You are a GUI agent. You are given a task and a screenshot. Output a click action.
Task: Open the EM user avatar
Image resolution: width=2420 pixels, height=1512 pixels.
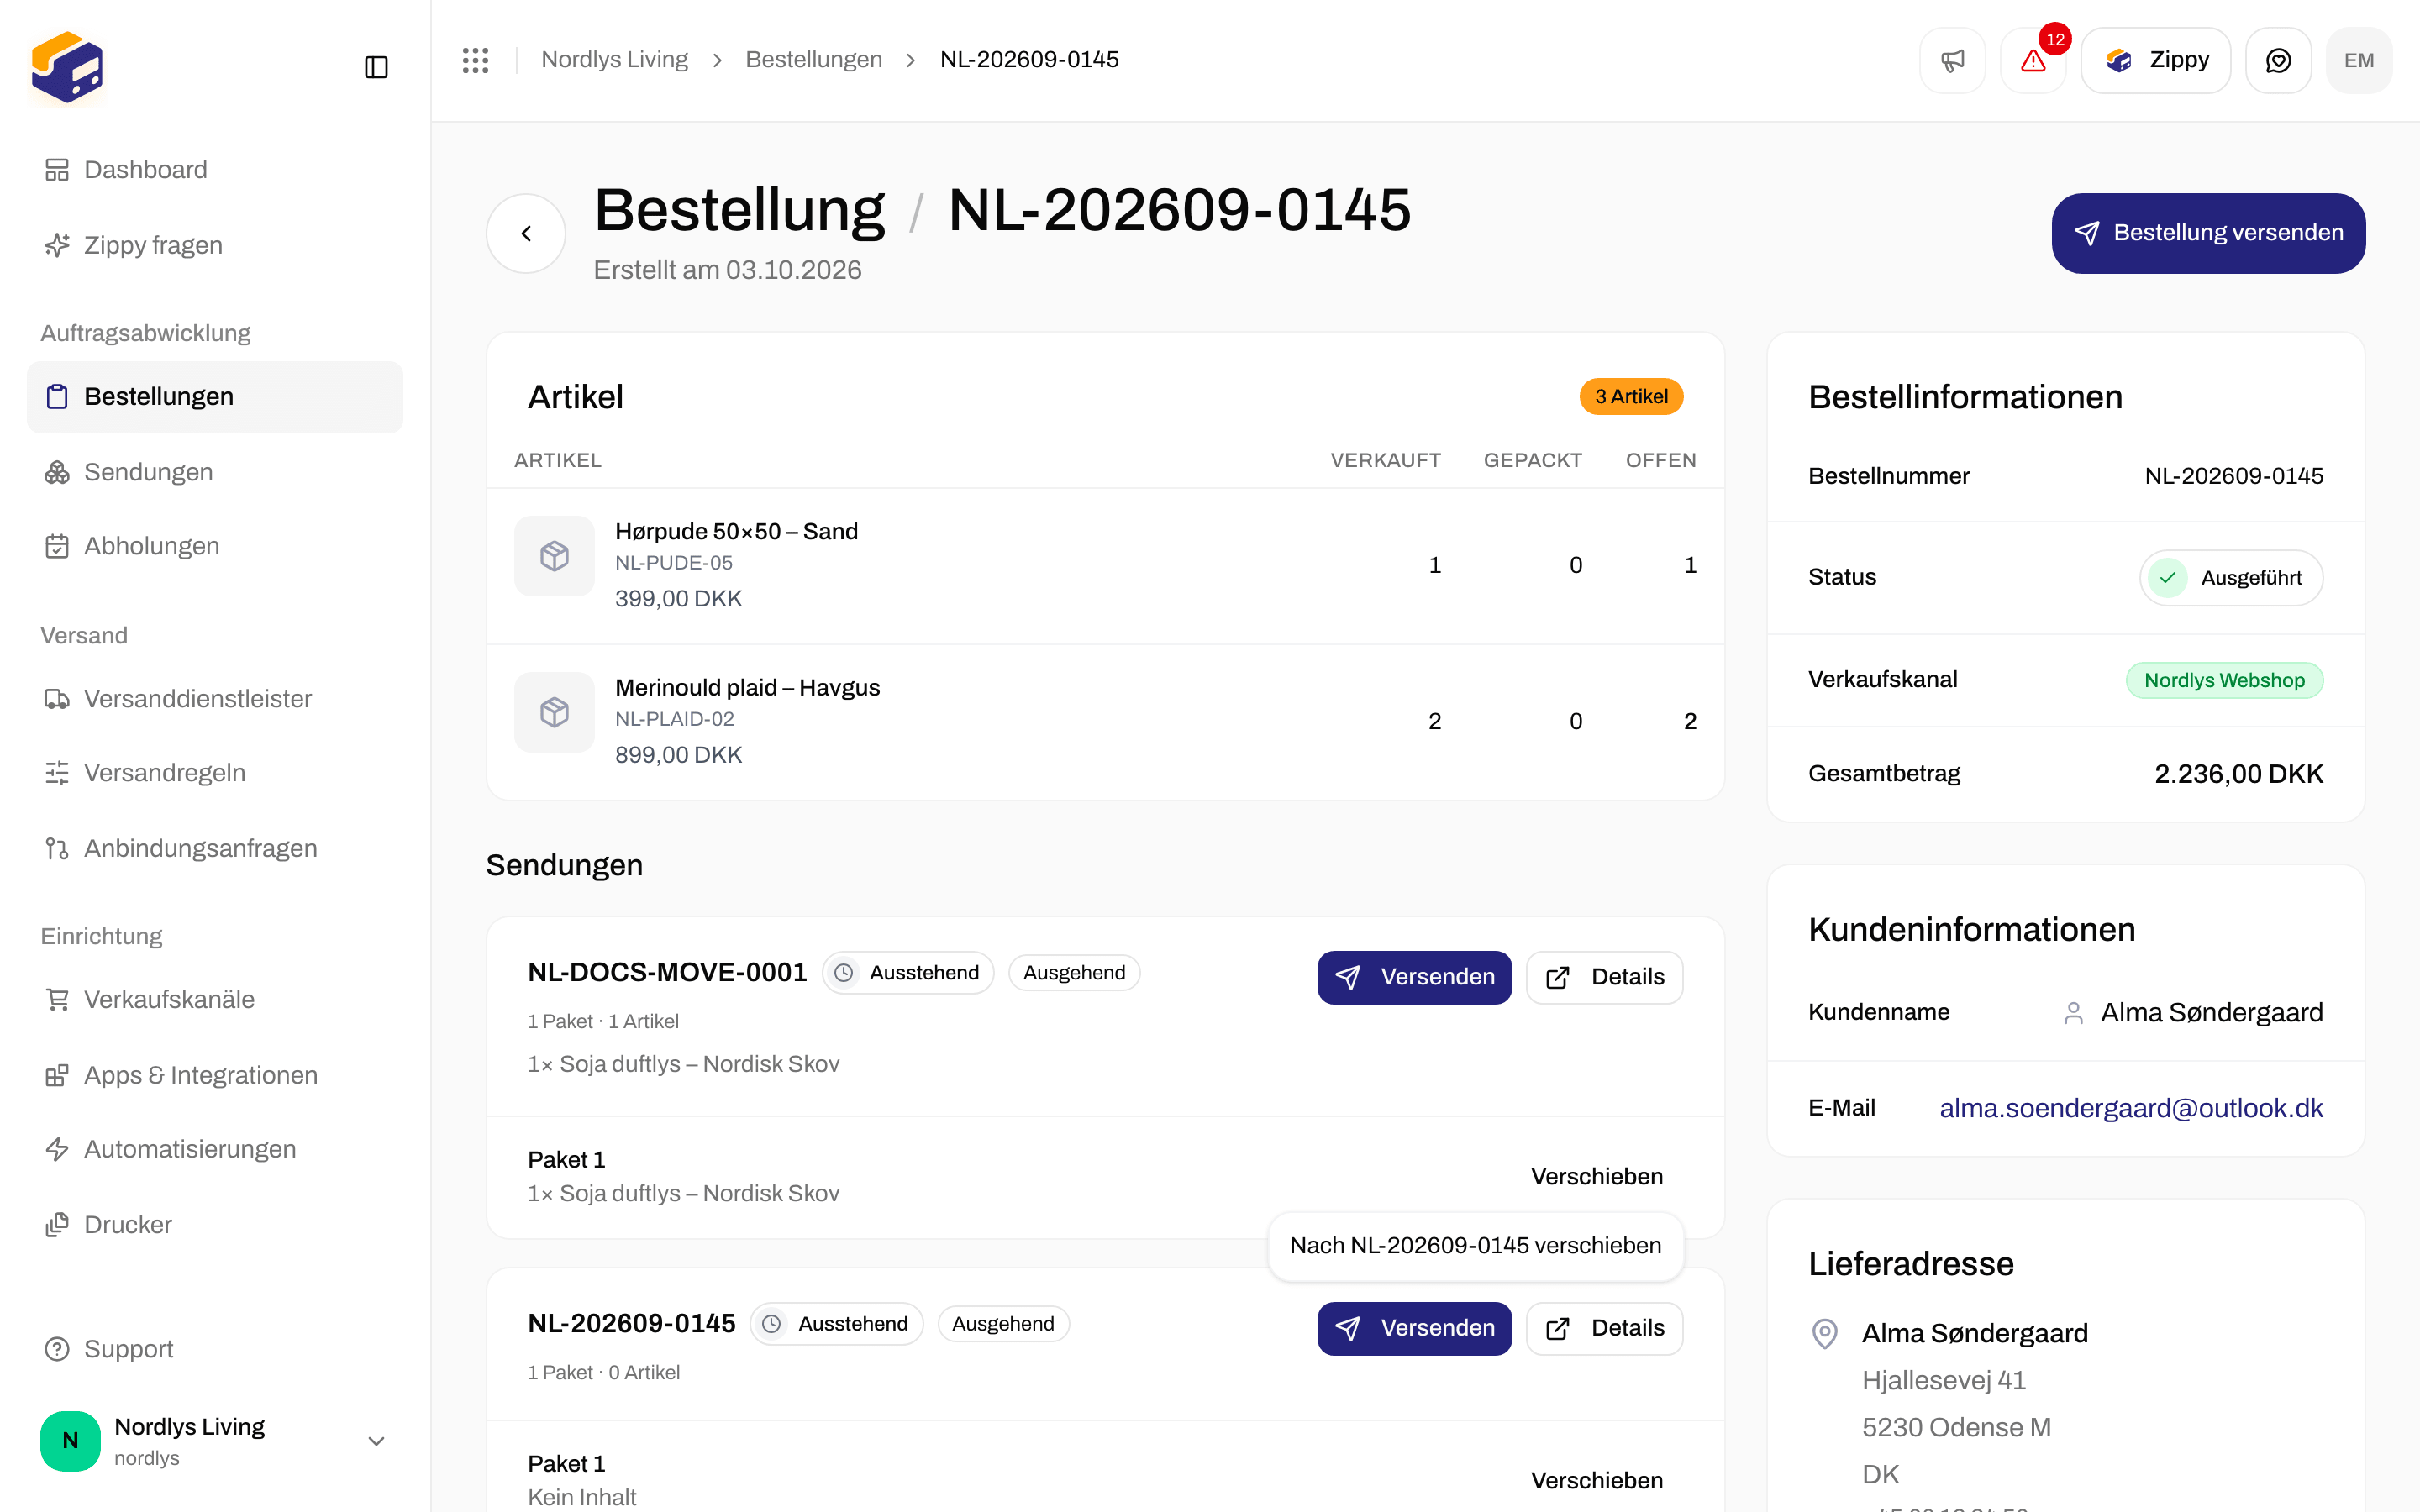[2359, 60]
